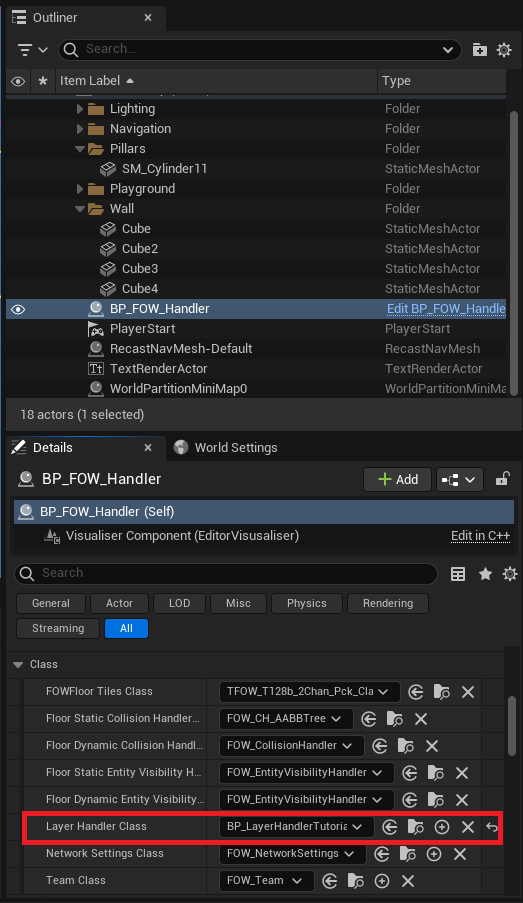
Task: Create new folder in Outliner
Action: (x=479, y=50)
